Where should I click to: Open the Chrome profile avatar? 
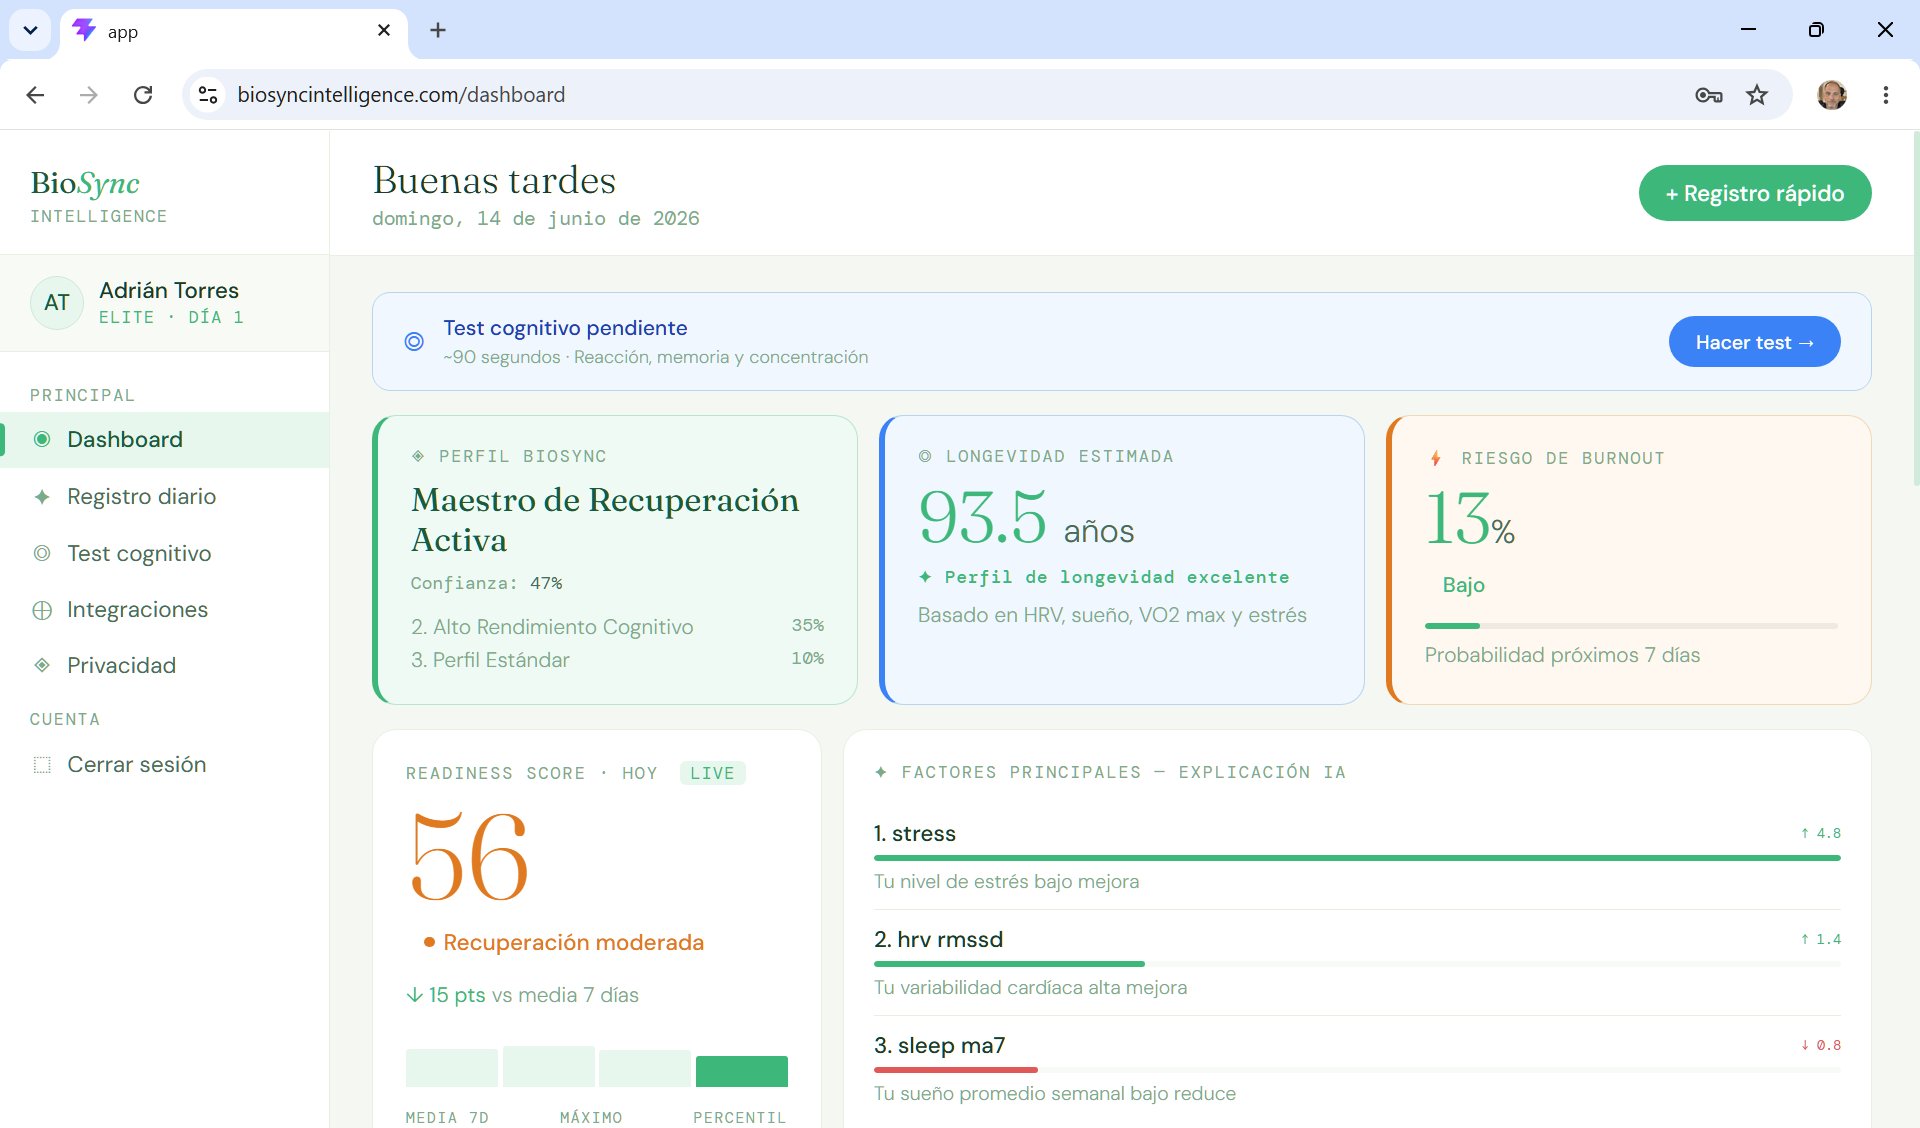pyautogui.click(x=1832, y=95)
